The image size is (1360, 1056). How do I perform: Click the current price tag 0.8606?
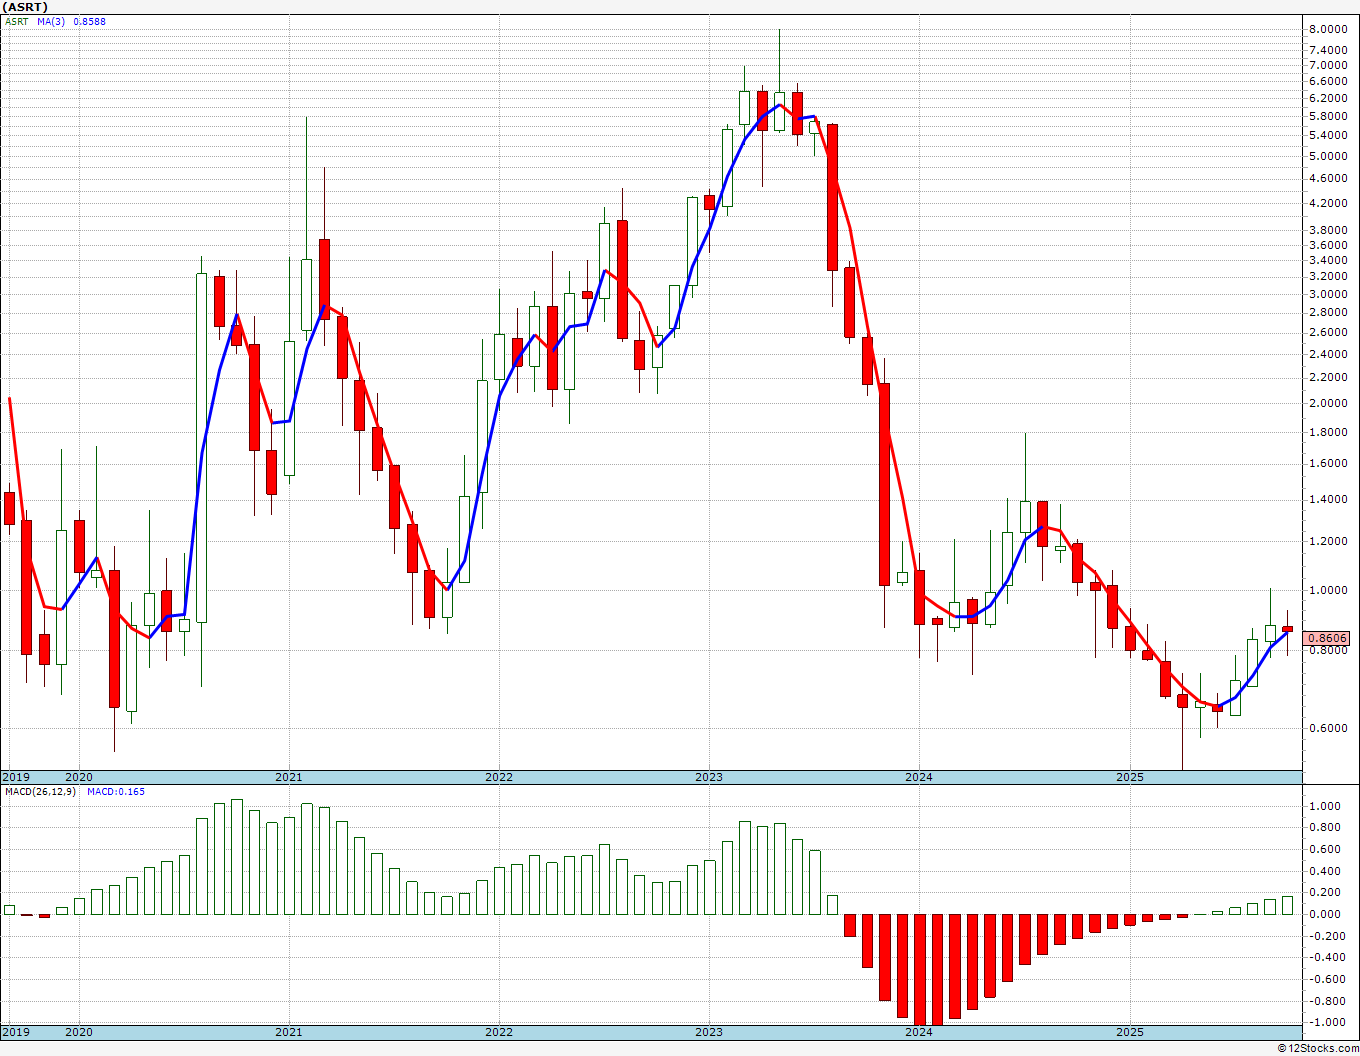click(1328, 638)
